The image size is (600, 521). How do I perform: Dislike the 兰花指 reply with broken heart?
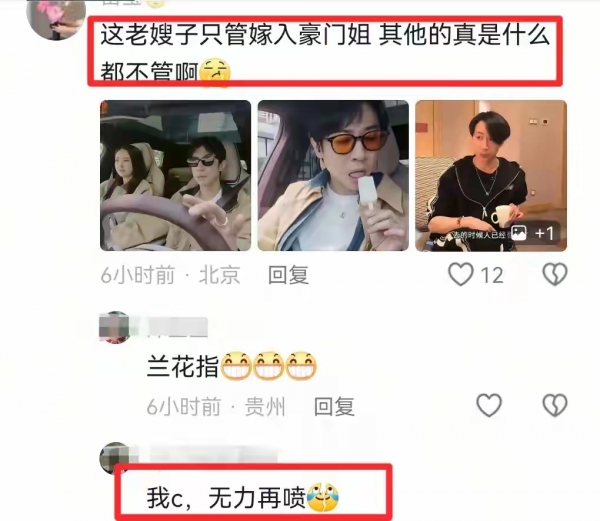pyautogui.click(x=555, y=405)
